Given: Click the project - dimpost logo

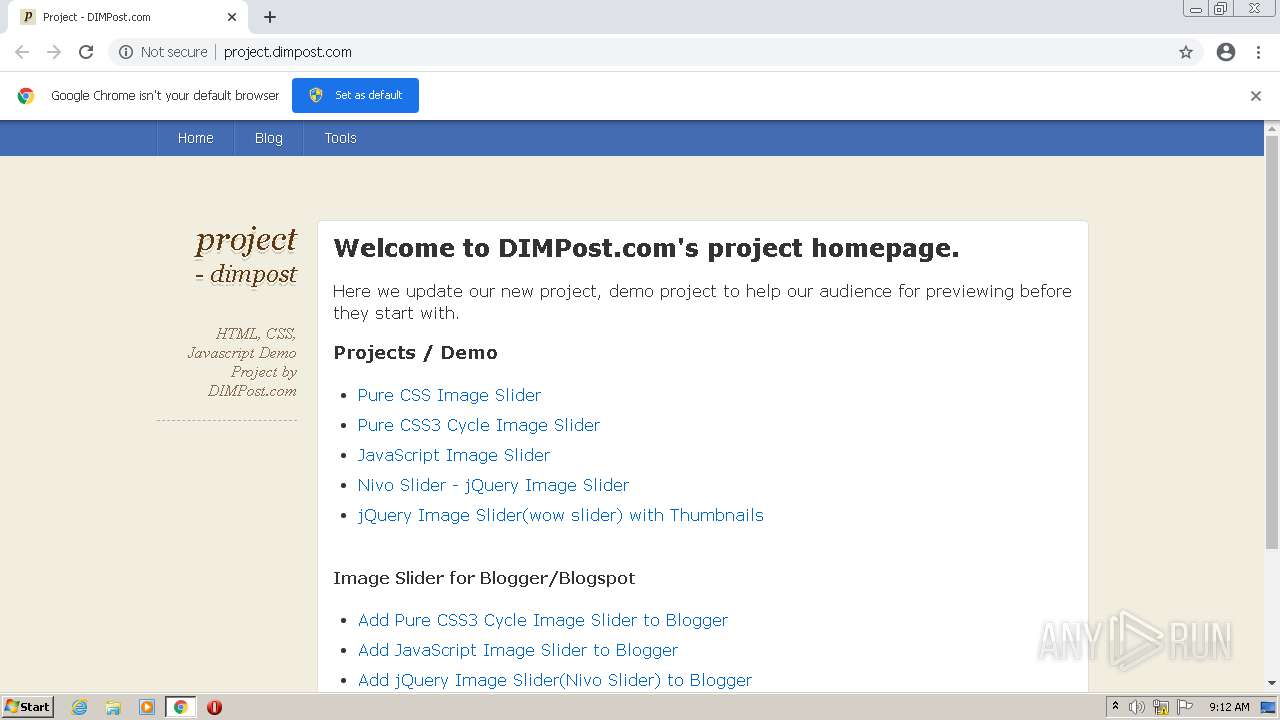Looking at the screenshot, I should tap(246, 255).
